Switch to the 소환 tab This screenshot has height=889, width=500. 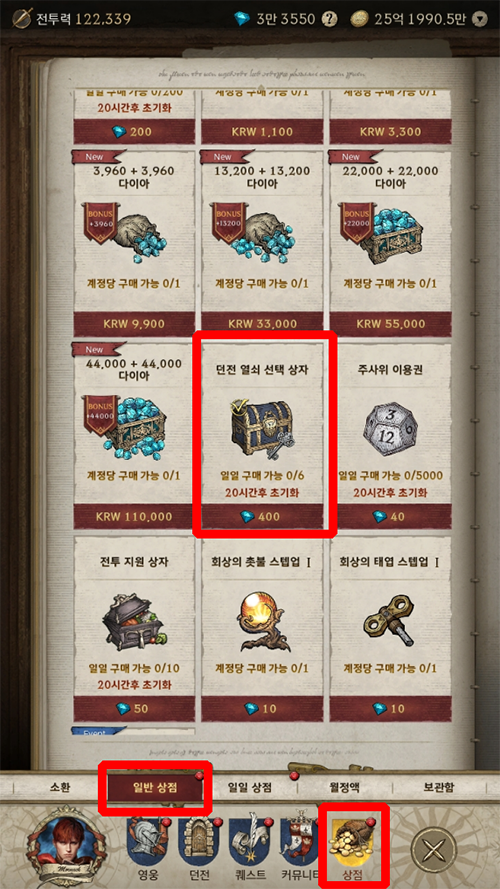click(60, 787)
